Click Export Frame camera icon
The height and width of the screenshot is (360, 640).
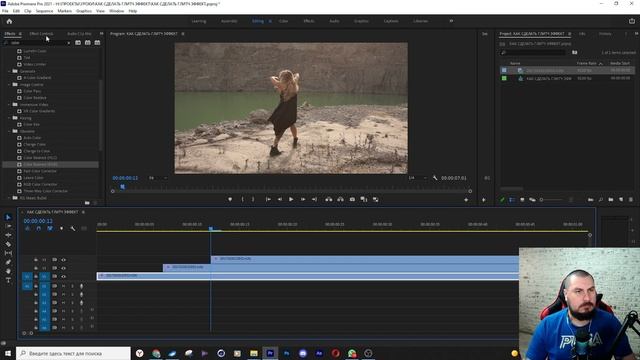pyautogui.click(x=352, y=200)
